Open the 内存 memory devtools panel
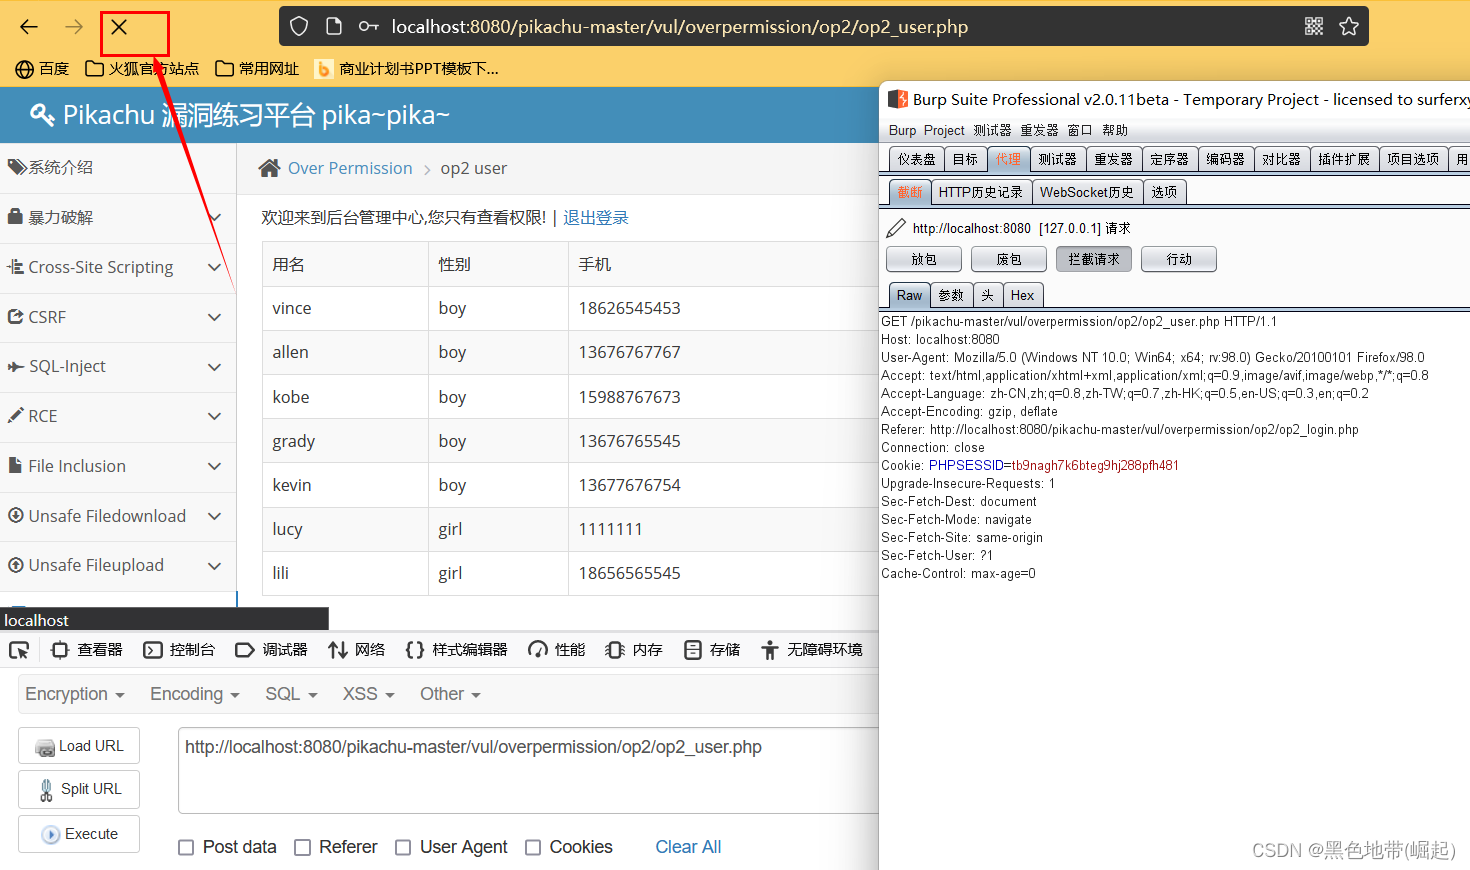This screenshot has height=870, width=1470. tap(634, 650)
